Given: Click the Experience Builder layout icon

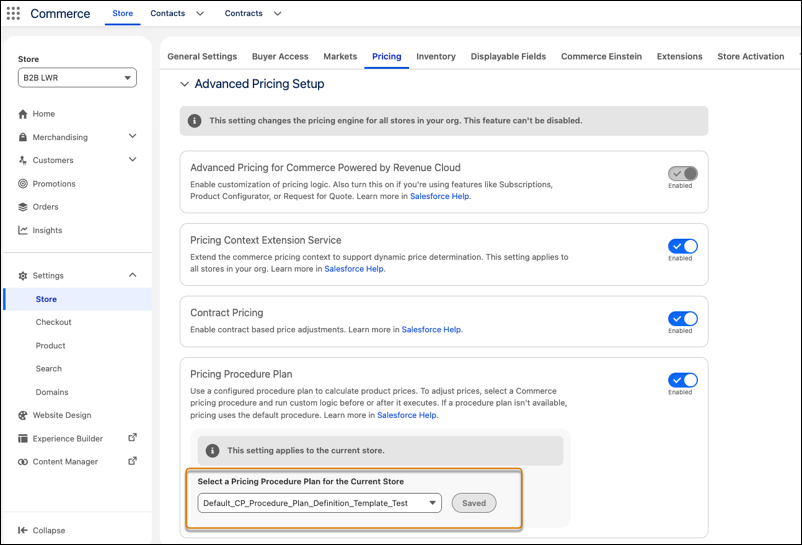Looking at the screenshot, I should click(x=23, y=439).
